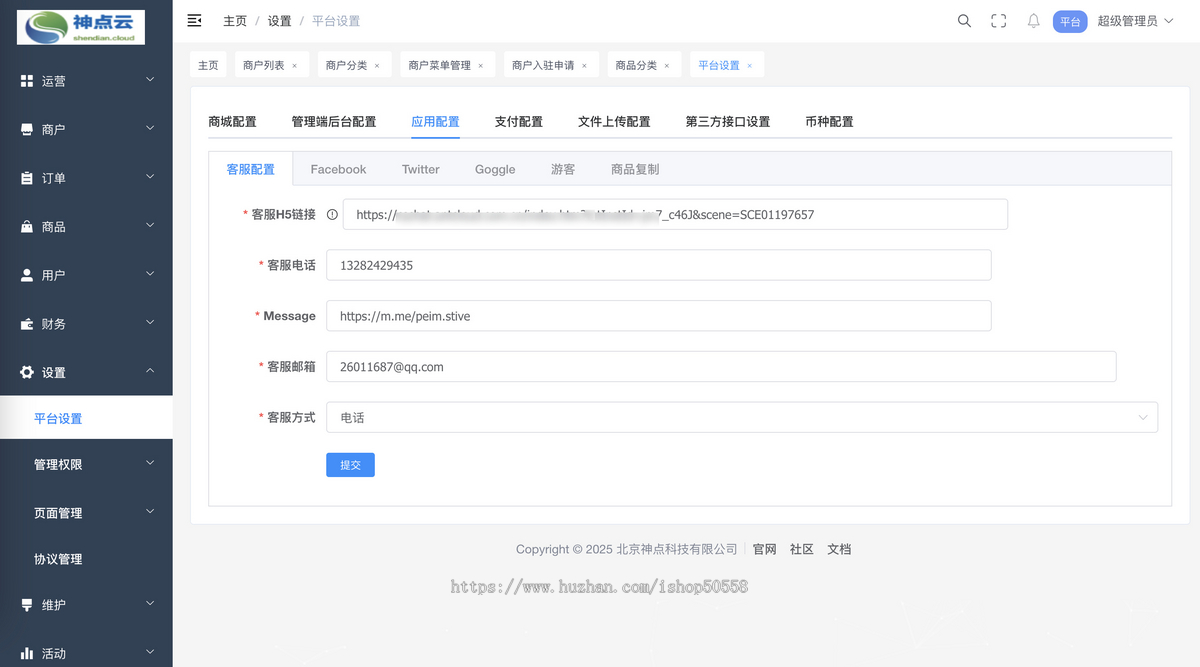
Task: Click the 设置 gear icon in sidebar
Action: pos(27,372)
